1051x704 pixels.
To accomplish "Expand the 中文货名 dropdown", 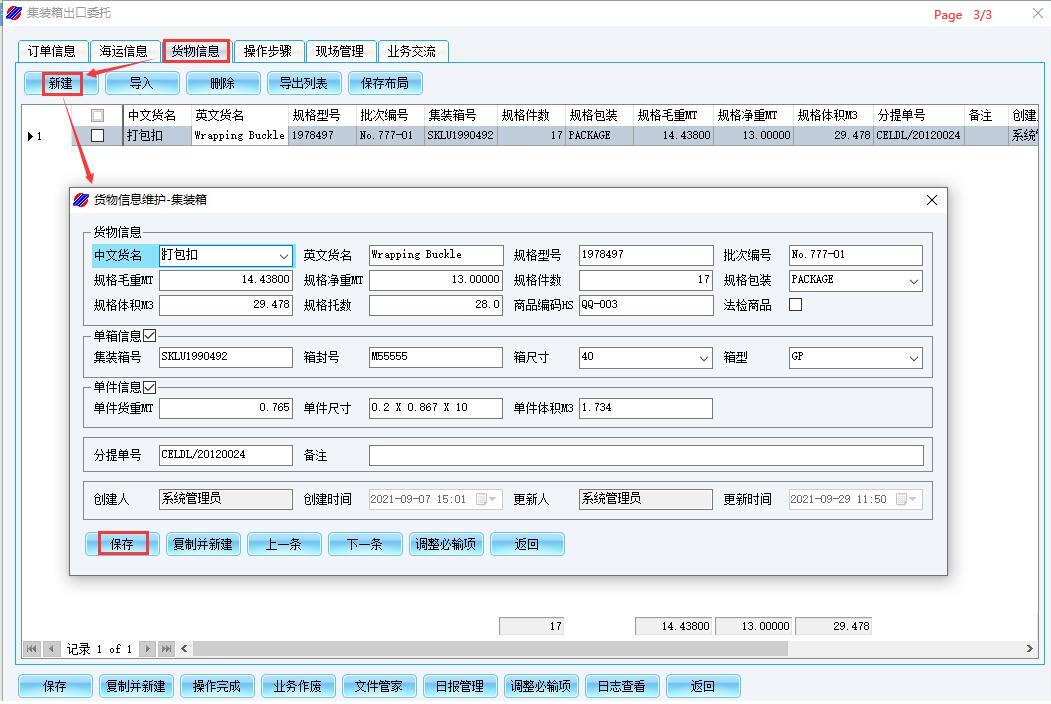I will pos(284,256).
